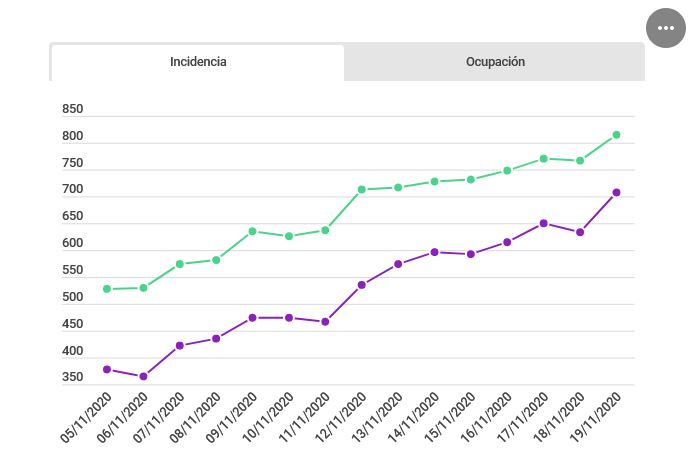Click the green data point for 09/11/2020
The width and height of the screenshot is (695, 459).
click(x=252, y=231)
